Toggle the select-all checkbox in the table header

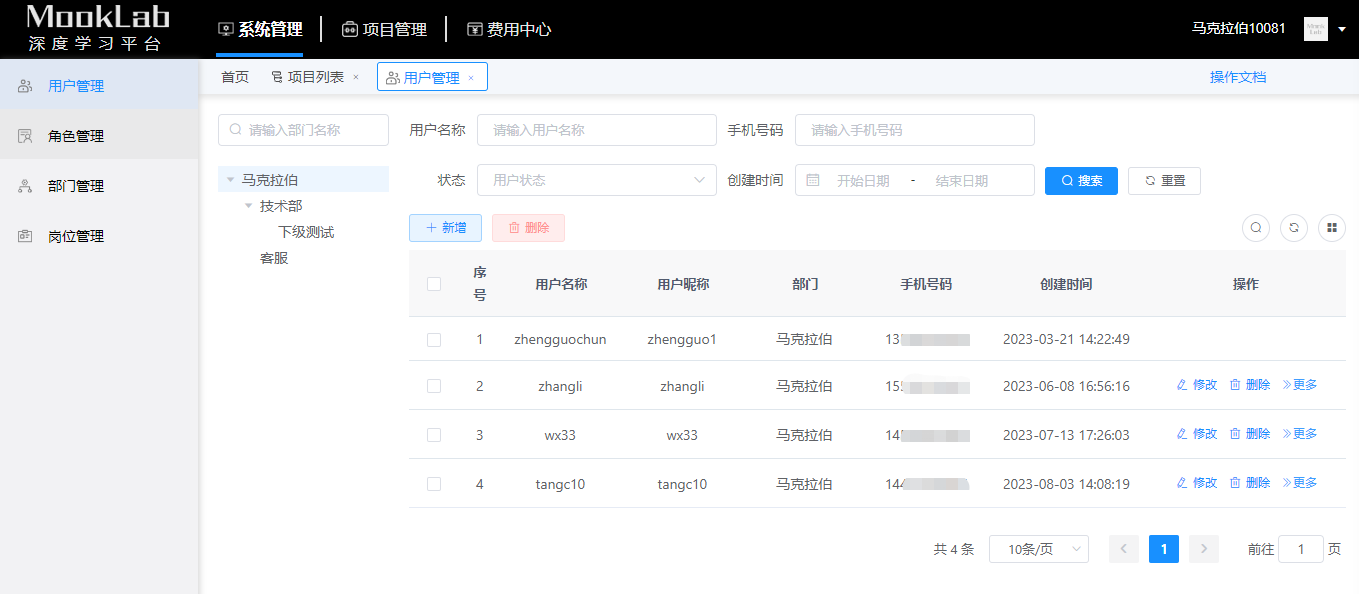pos(434,284)
